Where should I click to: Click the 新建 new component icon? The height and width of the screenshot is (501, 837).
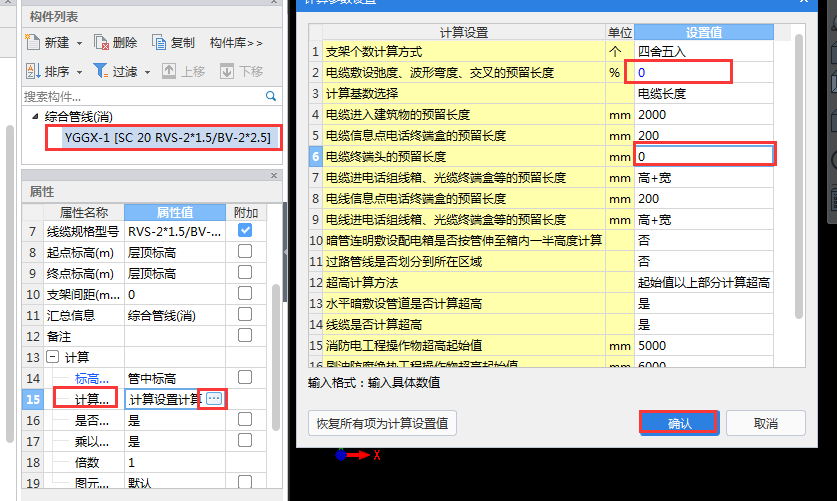click(33, 42)
